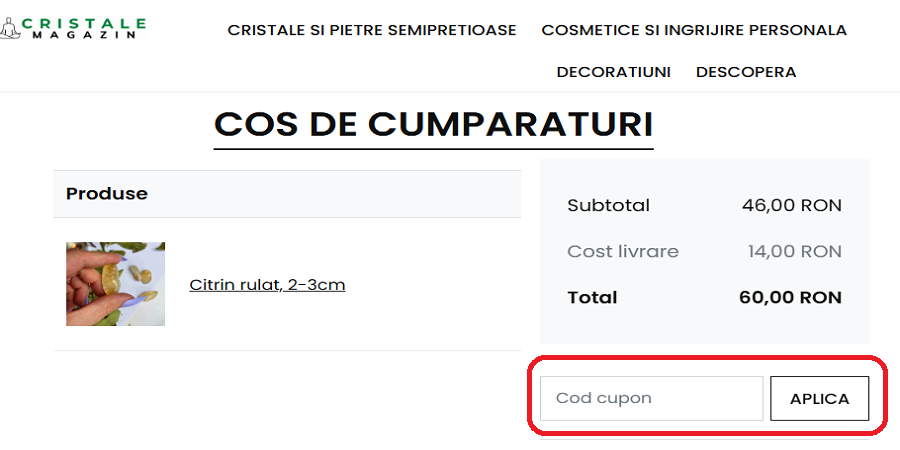Click the CRISTALE logo text

pyautogui.click(x=84, y=23)
